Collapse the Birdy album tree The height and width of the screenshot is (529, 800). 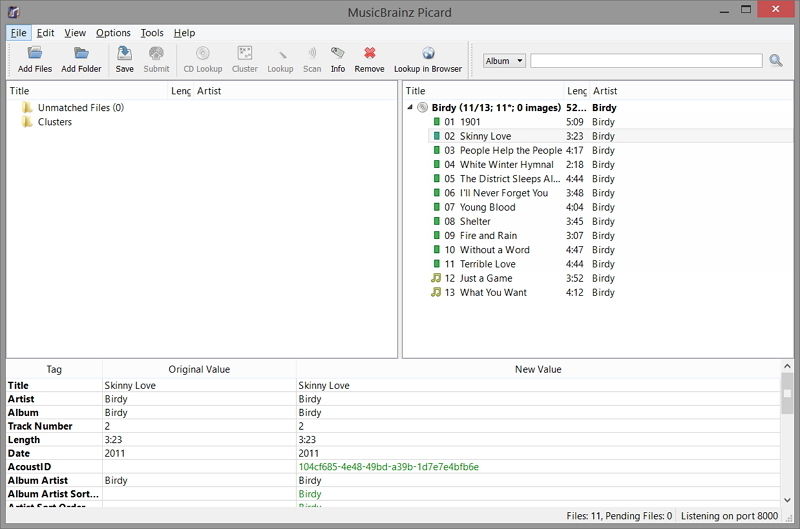[410, 107]
